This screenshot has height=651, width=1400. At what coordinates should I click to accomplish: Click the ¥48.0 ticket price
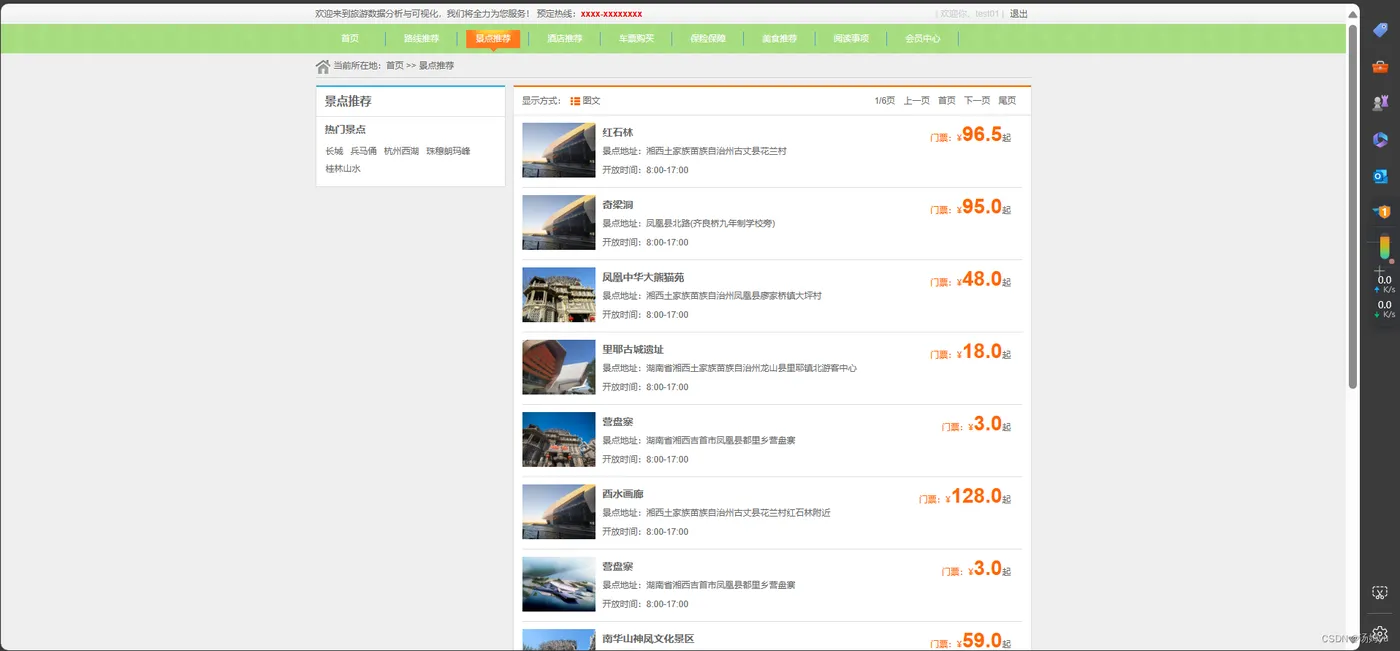click(x=979, y=280)
